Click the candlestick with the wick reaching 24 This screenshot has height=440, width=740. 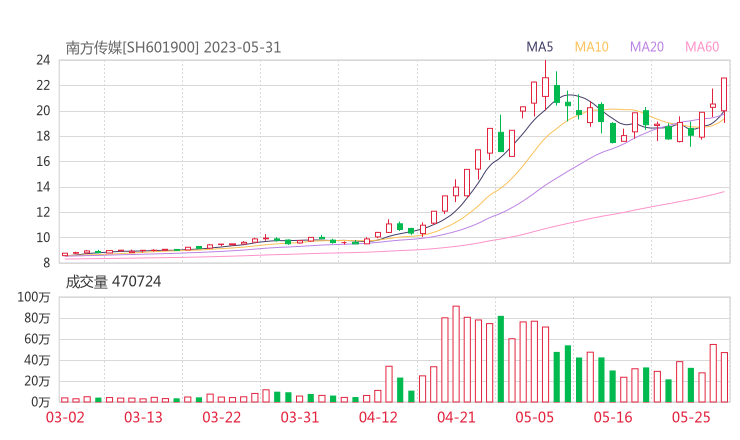pos(546,86)
